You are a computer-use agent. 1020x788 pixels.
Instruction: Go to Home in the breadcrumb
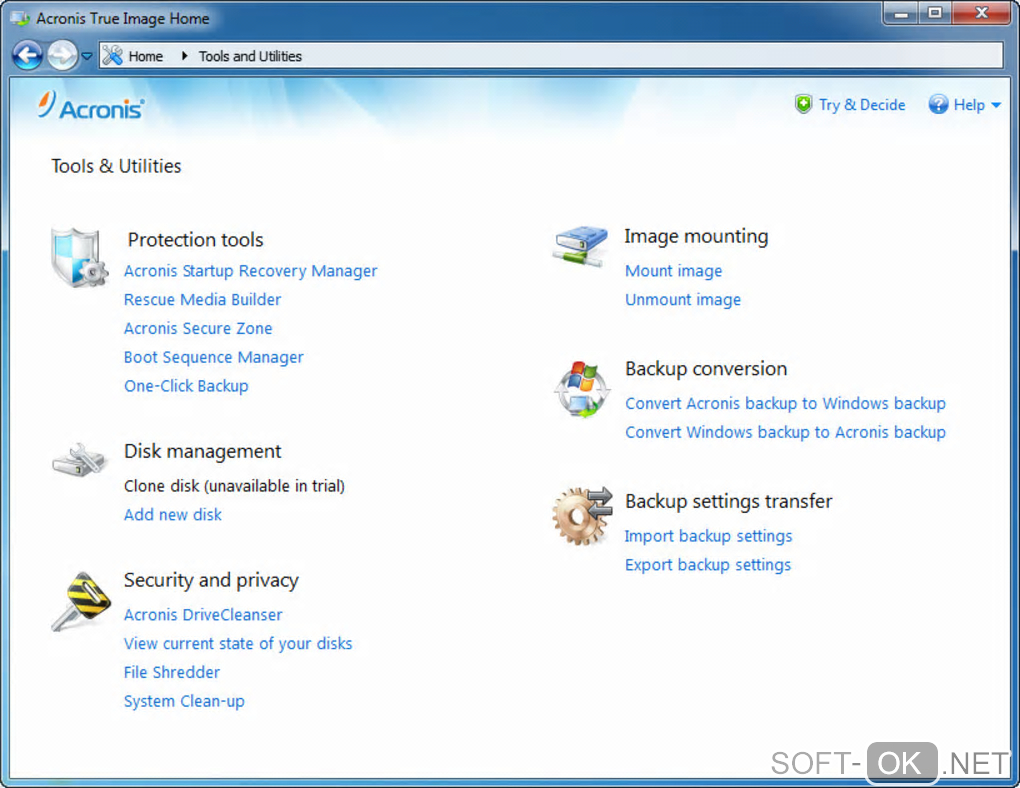coord(146,57)
